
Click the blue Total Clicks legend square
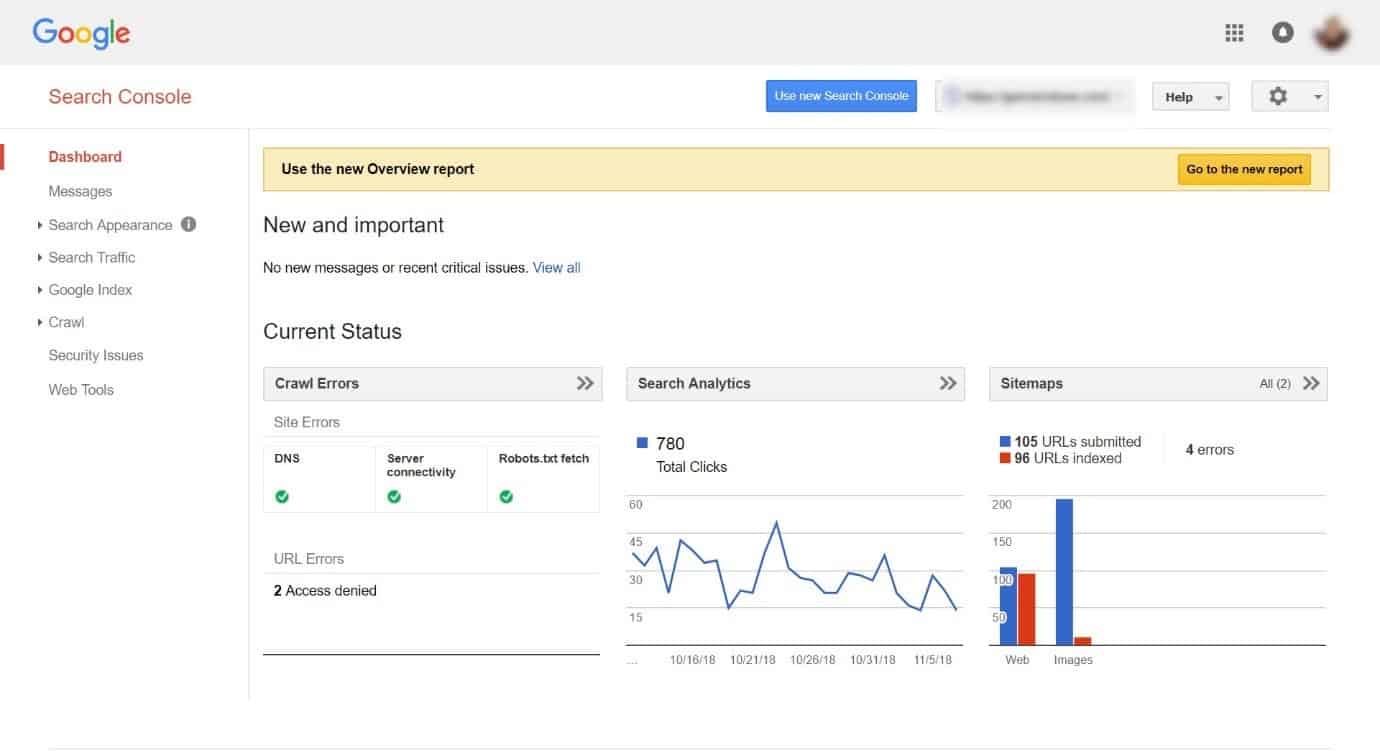(642, 443)
